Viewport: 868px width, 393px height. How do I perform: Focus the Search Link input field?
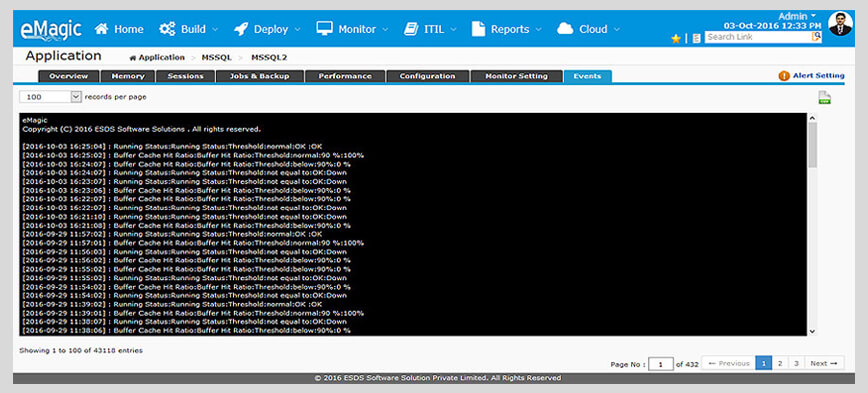pos(758,37)
